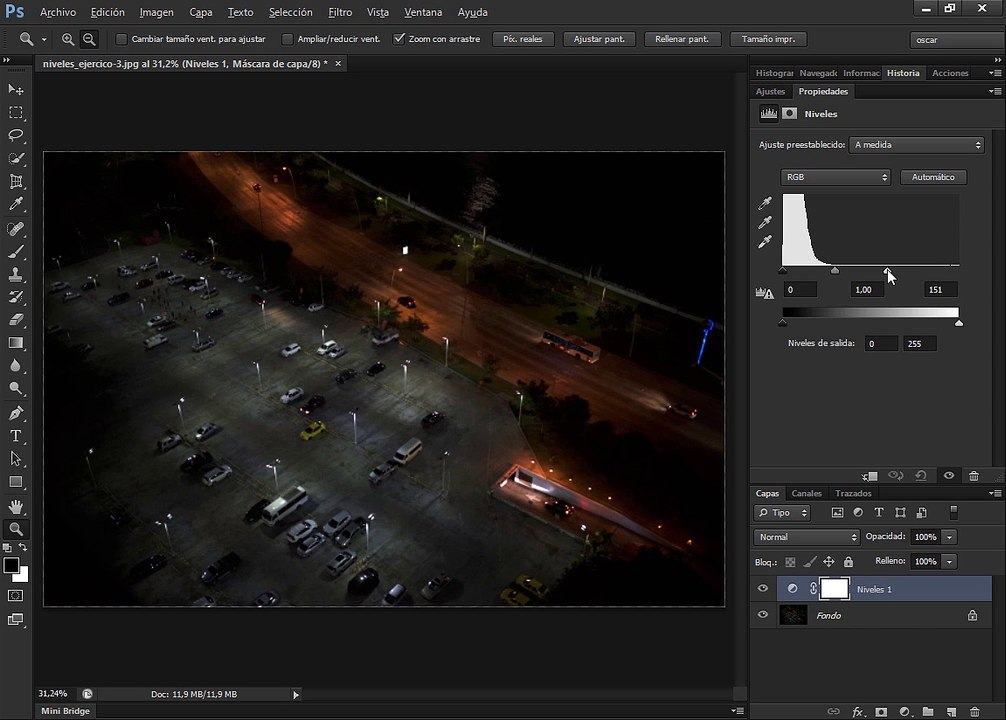Viewport: 1006px width, 720px height.
Task: Click the Automático button
Action: click(934, 177)
